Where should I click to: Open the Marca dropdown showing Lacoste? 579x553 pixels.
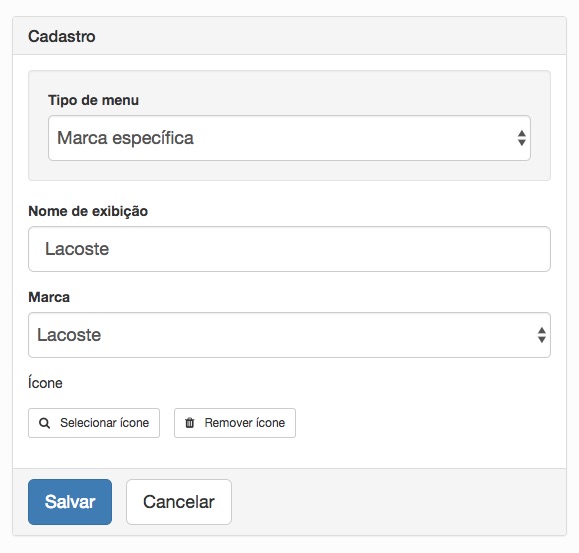coord(289,335)
